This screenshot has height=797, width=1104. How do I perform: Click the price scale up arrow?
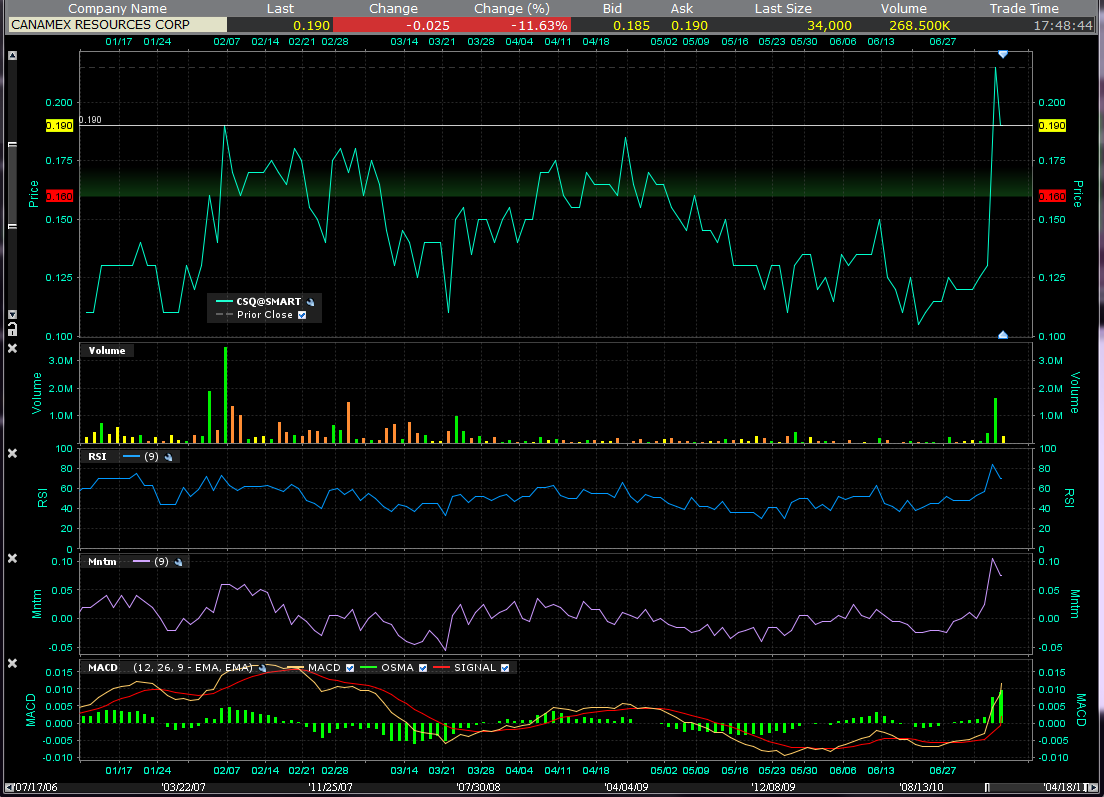pyautogui.click(x=12, y=56)
